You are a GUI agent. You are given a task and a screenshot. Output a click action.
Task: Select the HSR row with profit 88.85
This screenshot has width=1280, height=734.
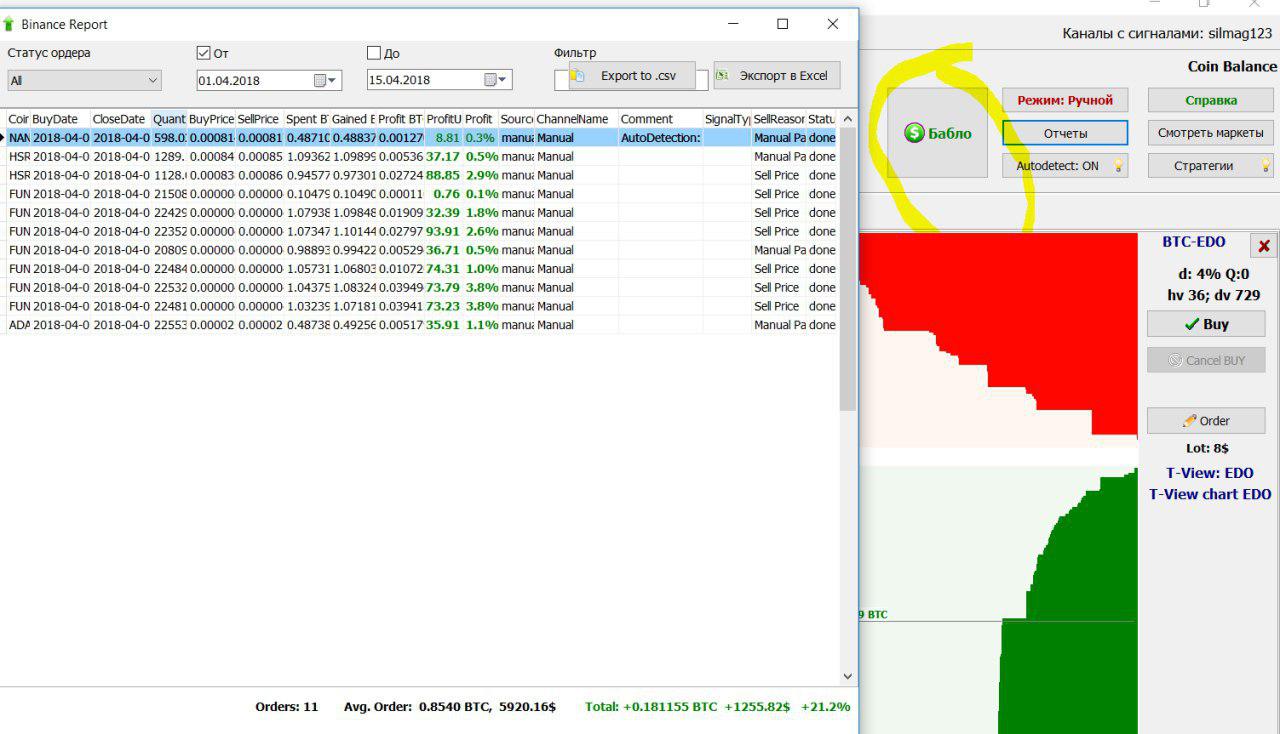pyautogui.click(x=420, y=175)
